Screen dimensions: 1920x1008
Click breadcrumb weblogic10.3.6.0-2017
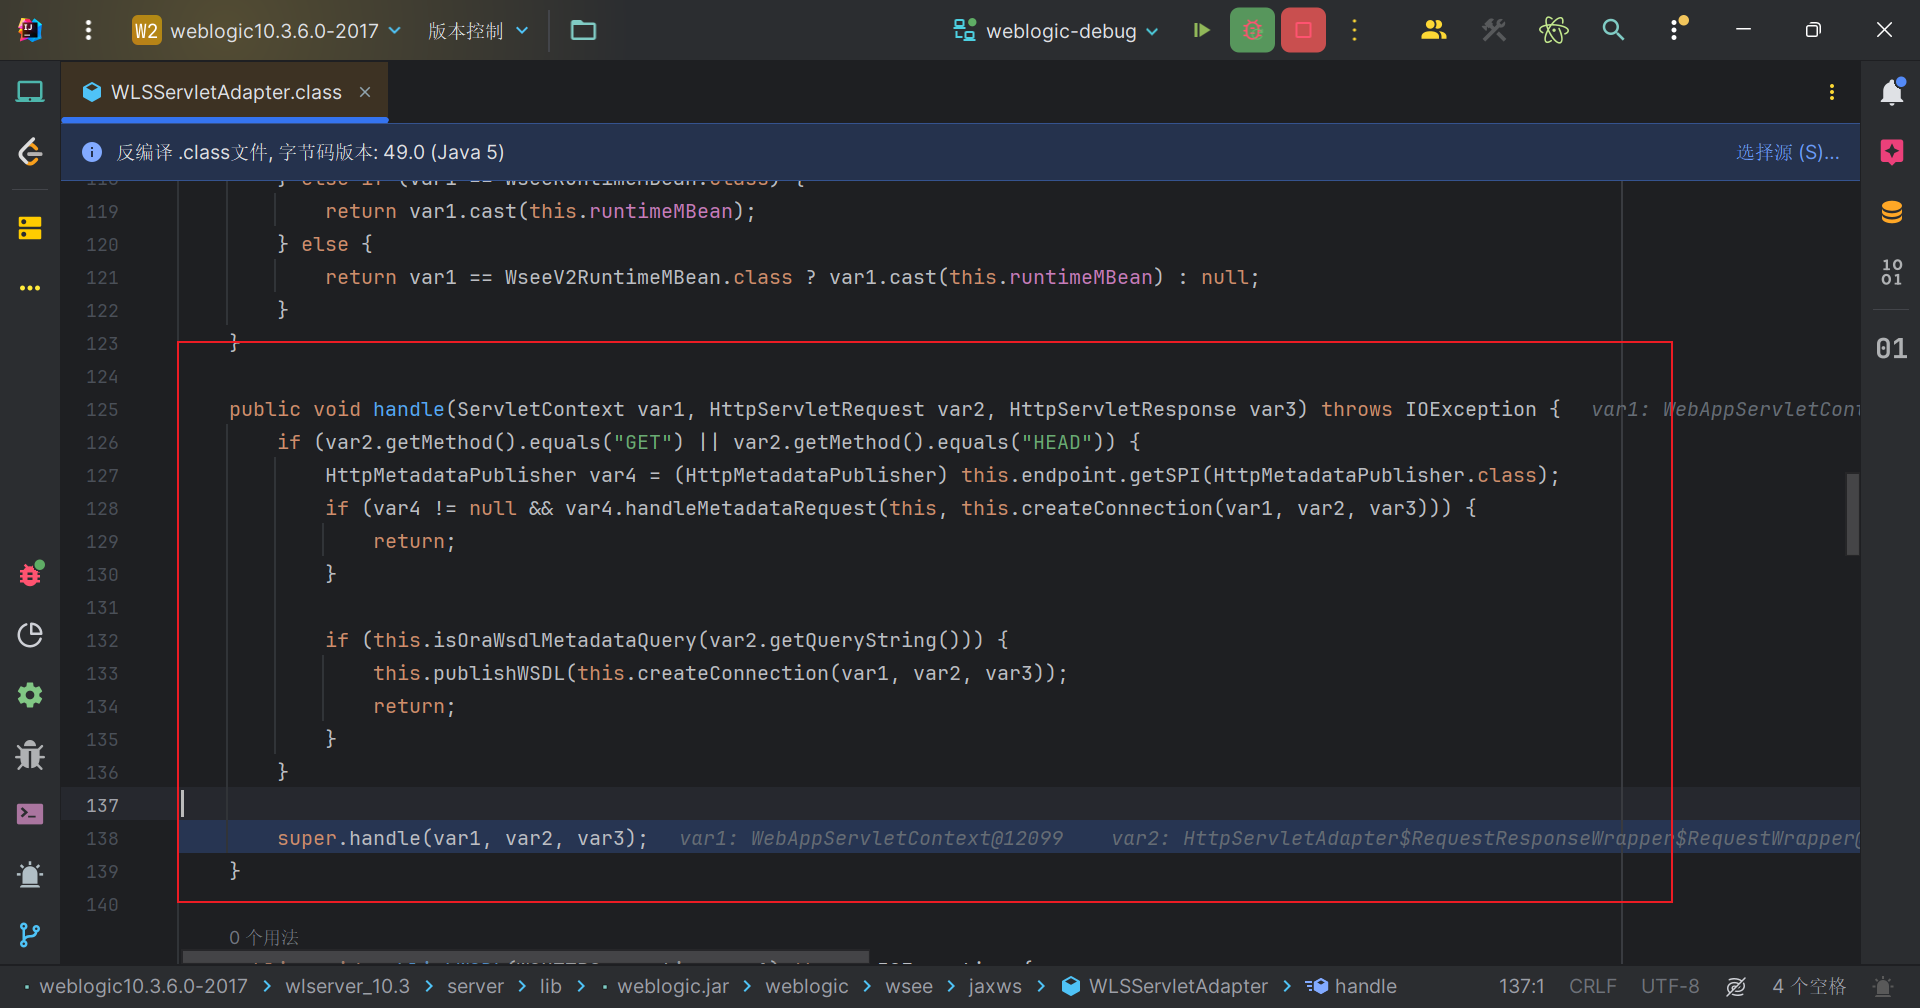coord(143,986)
